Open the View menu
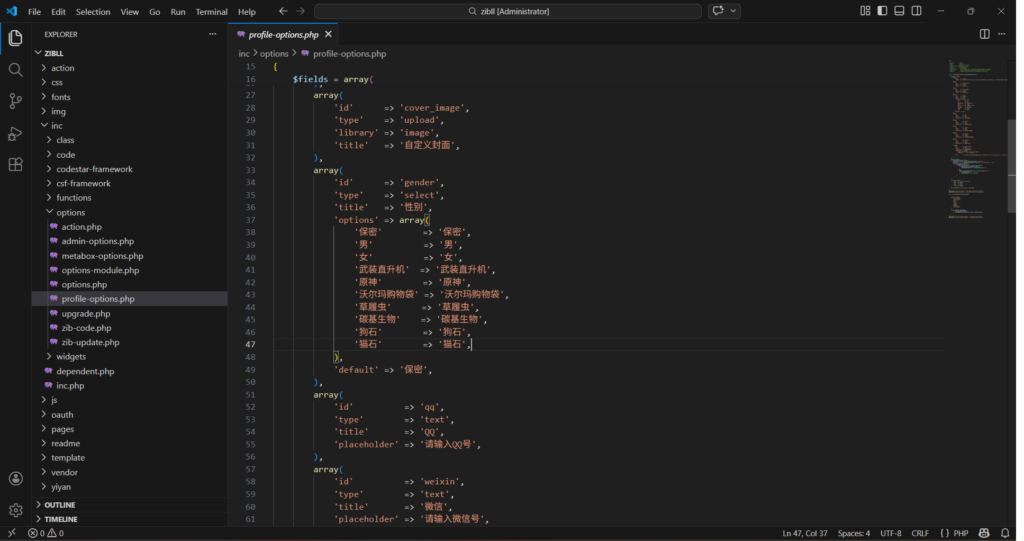The image size is (1024, 541). 129,12
